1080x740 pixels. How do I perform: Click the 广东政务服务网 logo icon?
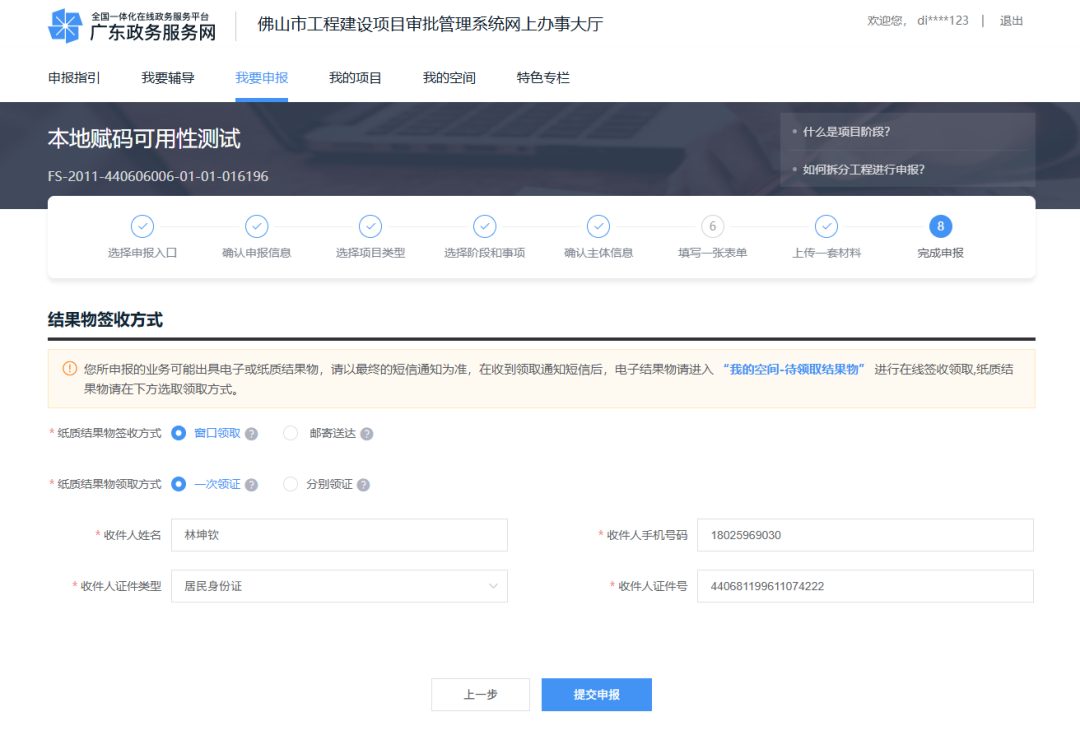[65, 26]
